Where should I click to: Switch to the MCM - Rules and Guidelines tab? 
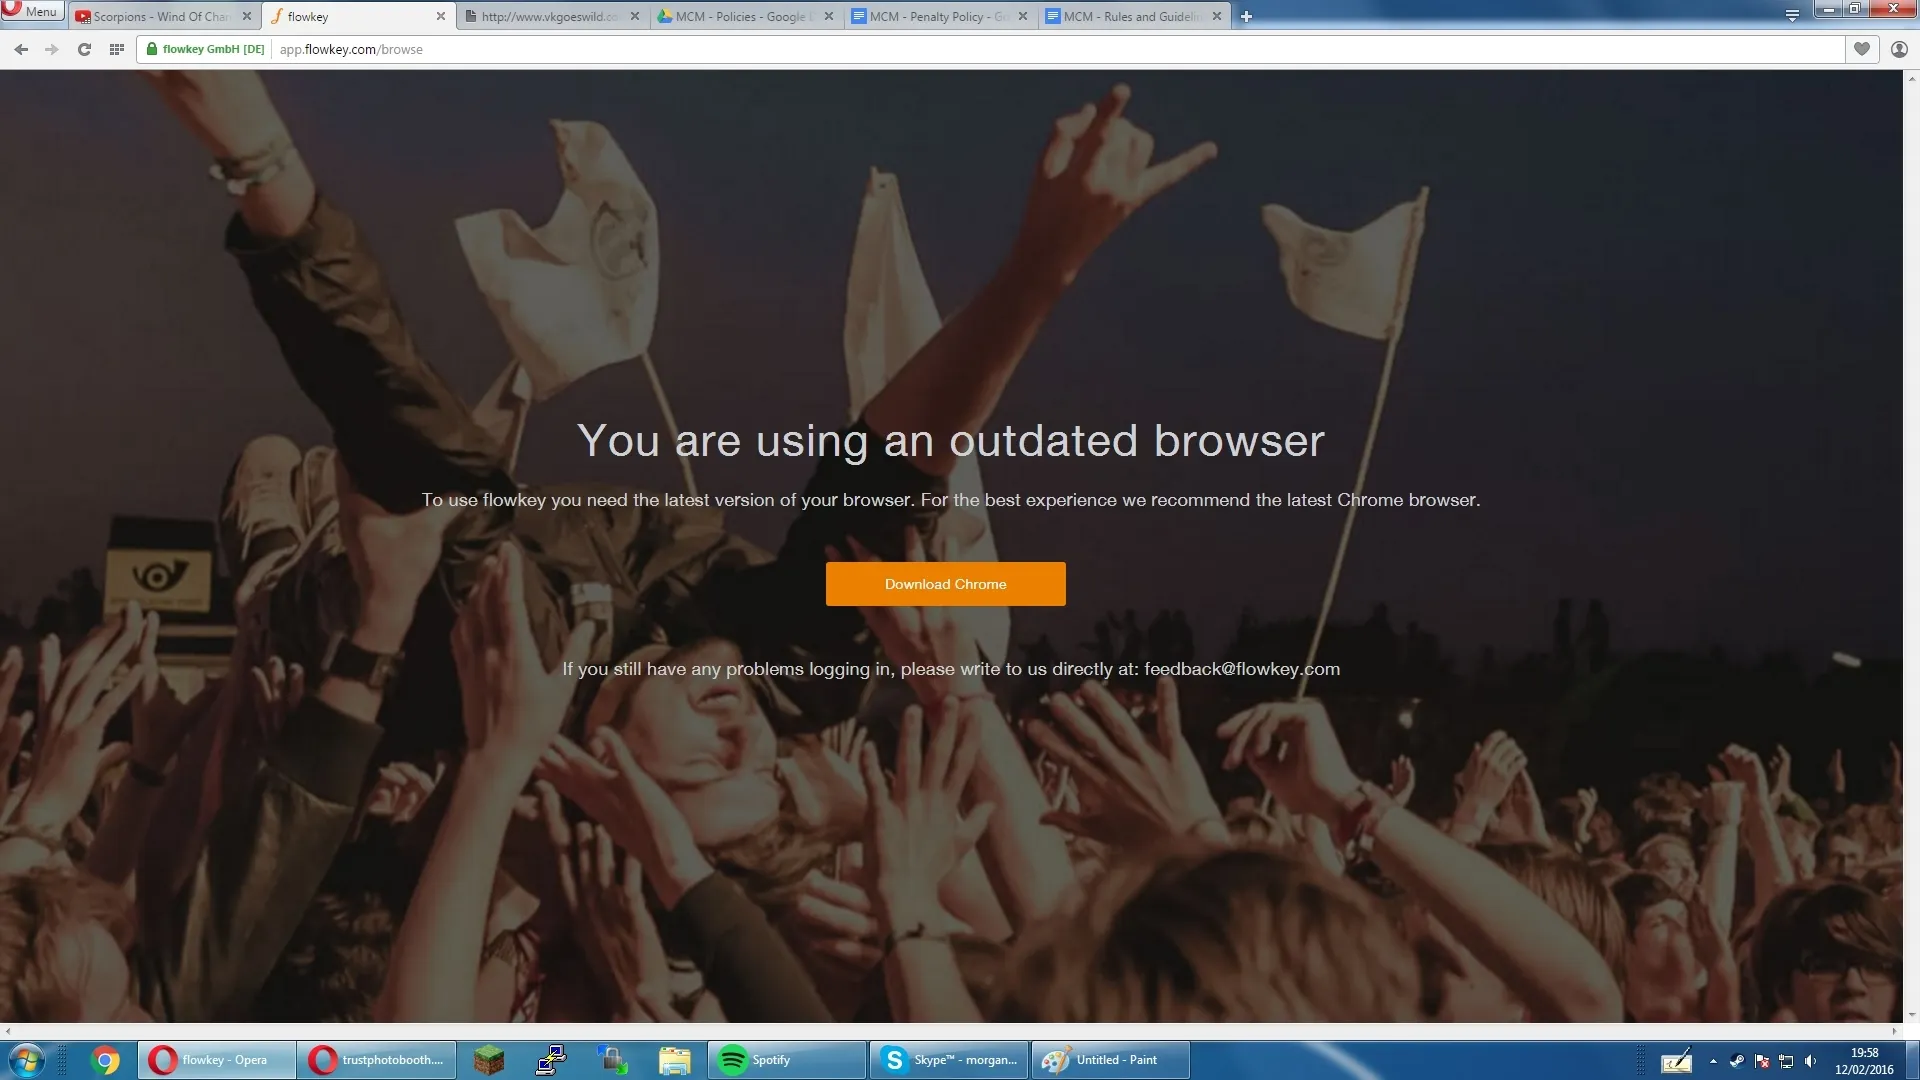click(1132, 17)
